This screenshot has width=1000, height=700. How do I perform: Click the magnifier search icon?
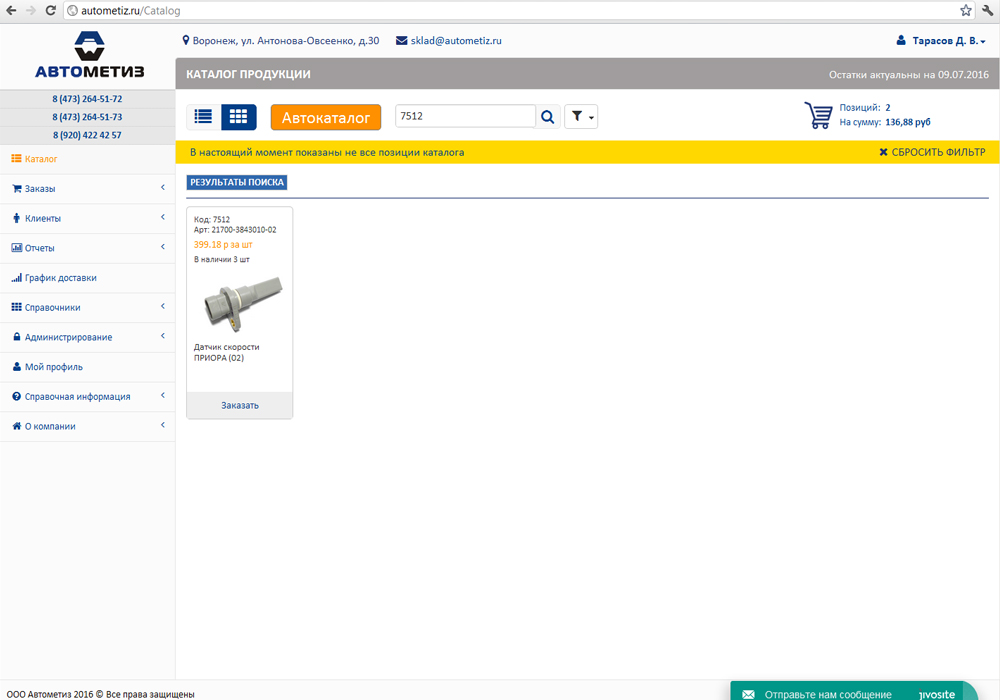[x=548, y=117]
